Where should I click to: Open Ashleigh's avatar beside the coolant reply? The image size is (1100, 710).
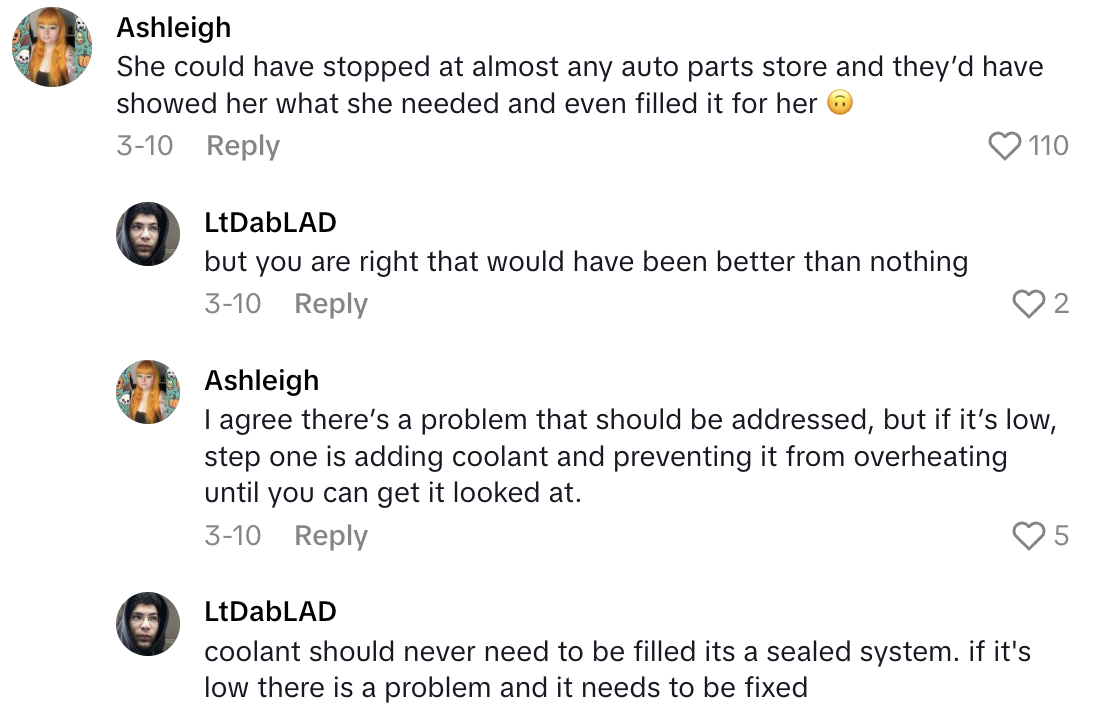[x=148, y=392]
